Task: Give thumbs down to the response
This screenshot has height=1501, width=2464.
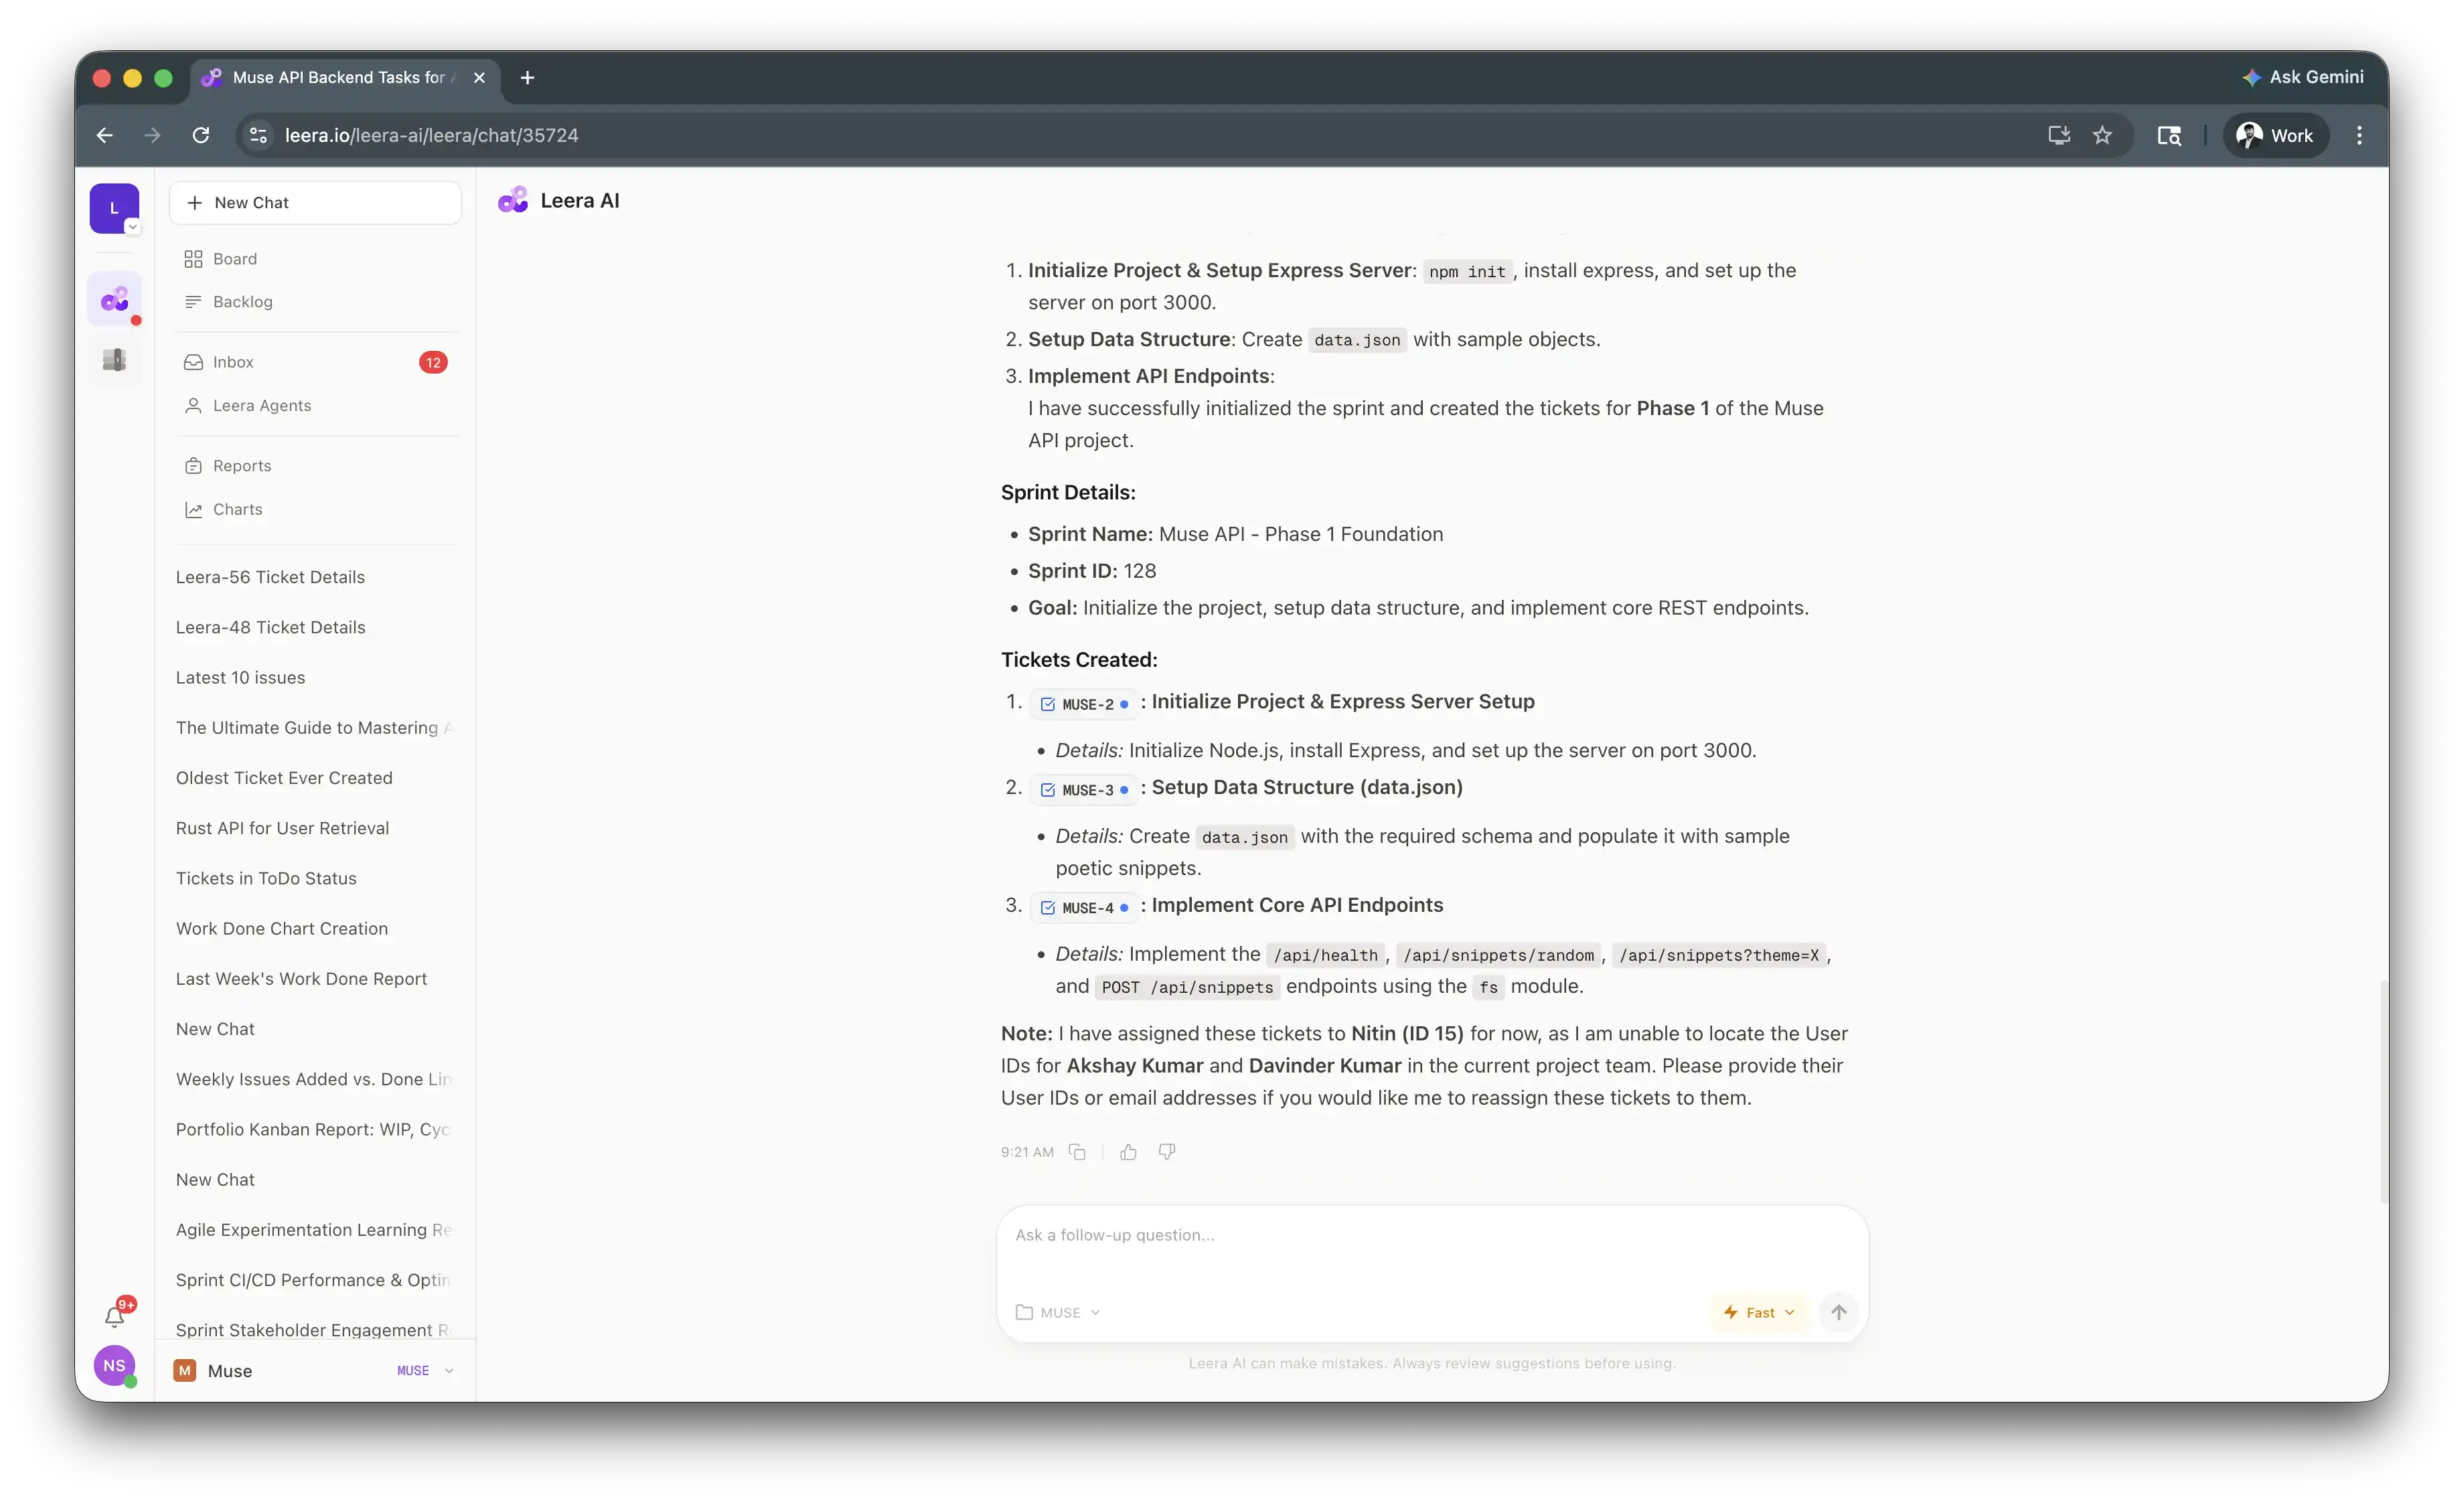Action: click(1166, 1152)
